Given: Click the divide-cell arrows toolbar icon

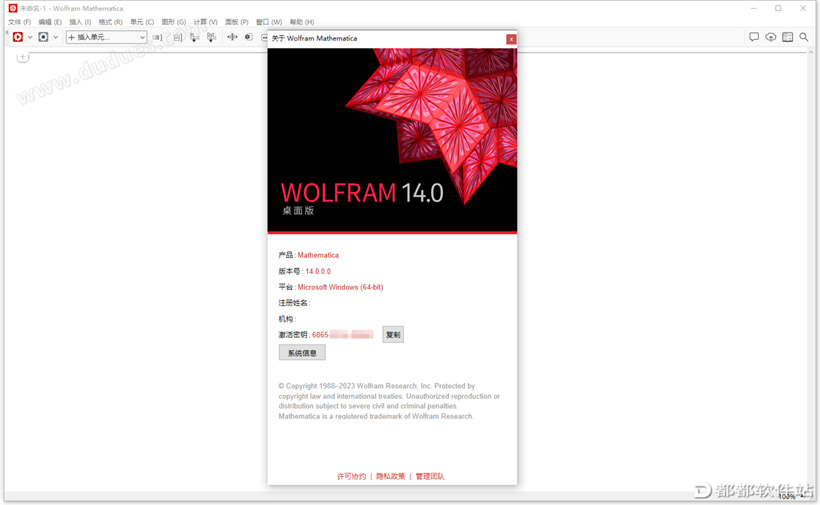Looking at the screenshot, I should (232, 37).
